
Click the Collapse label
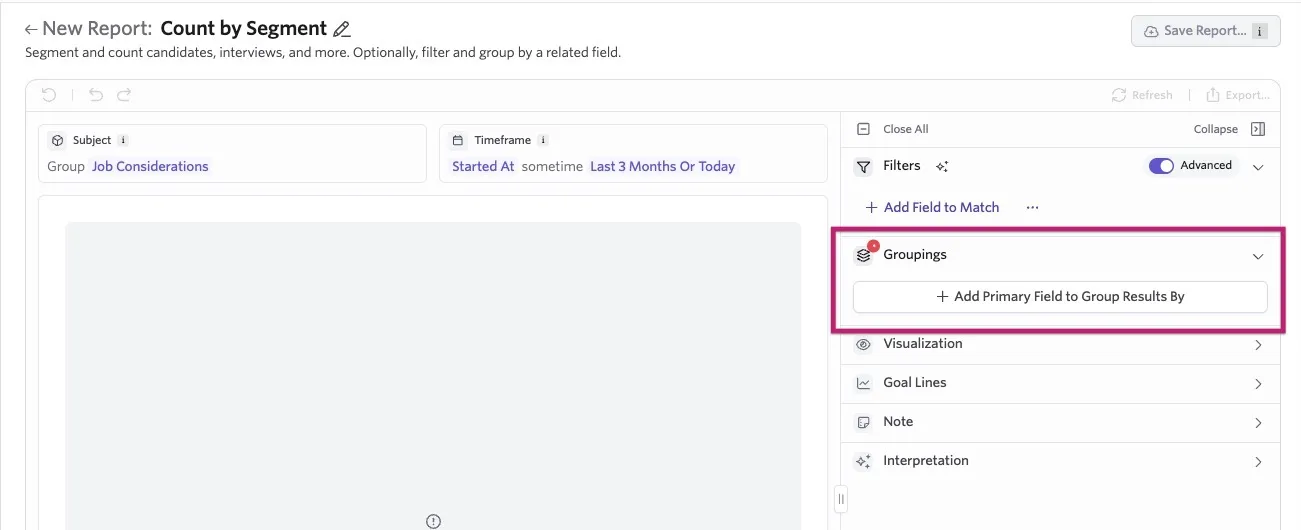(x=1216, y=129)
